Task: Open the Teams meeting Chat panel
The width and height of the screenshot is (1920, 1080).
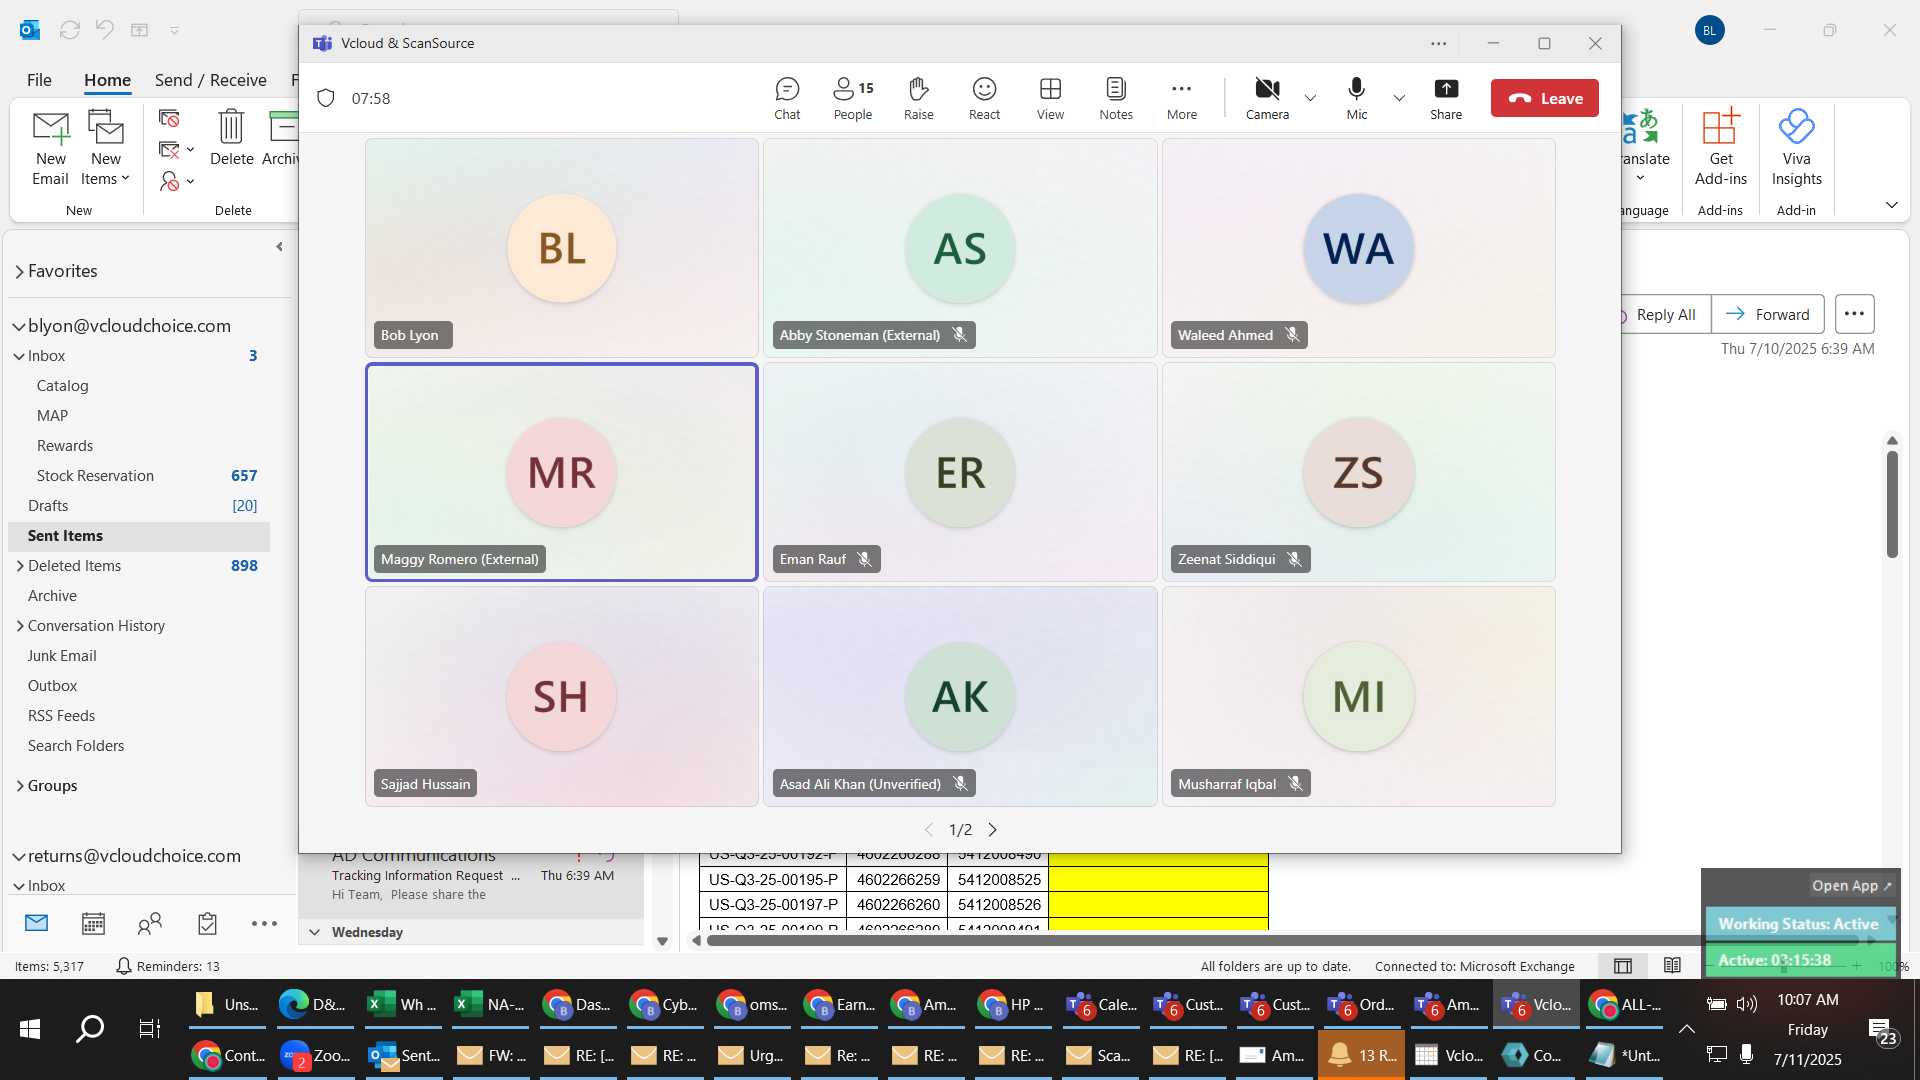Action: [787, 99]
